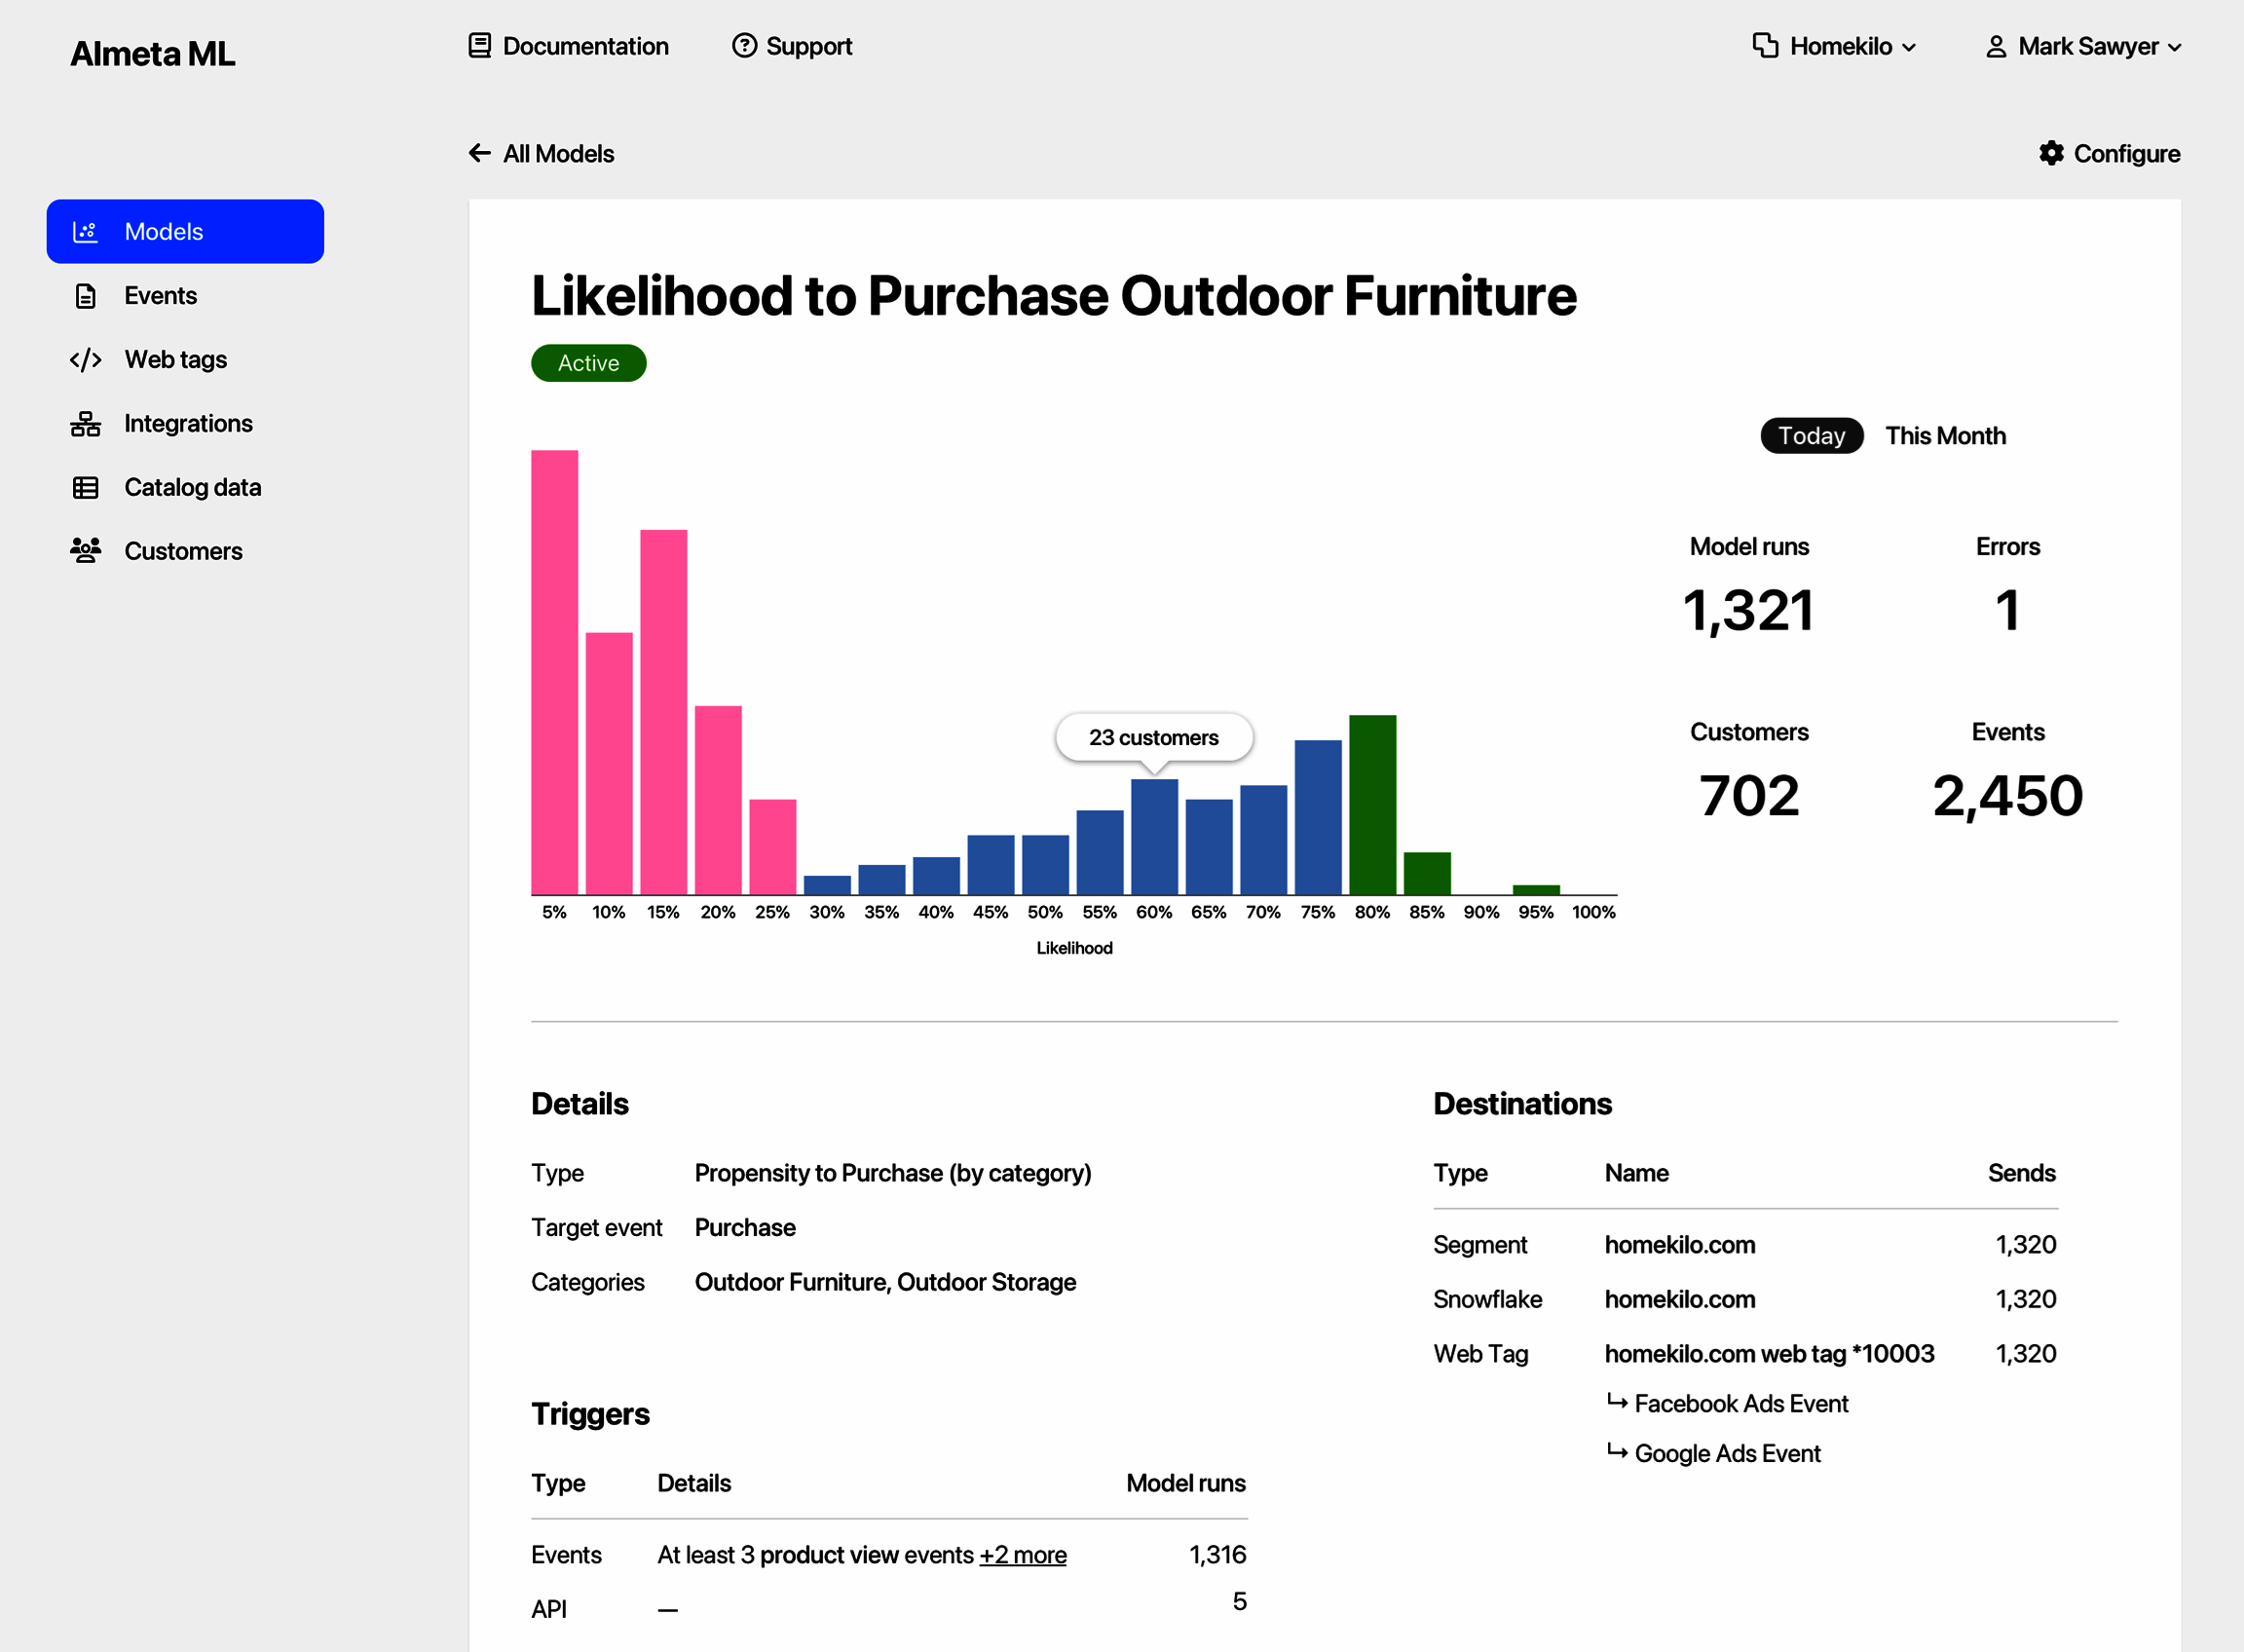Click the Integrations network icon

[85, 424]
